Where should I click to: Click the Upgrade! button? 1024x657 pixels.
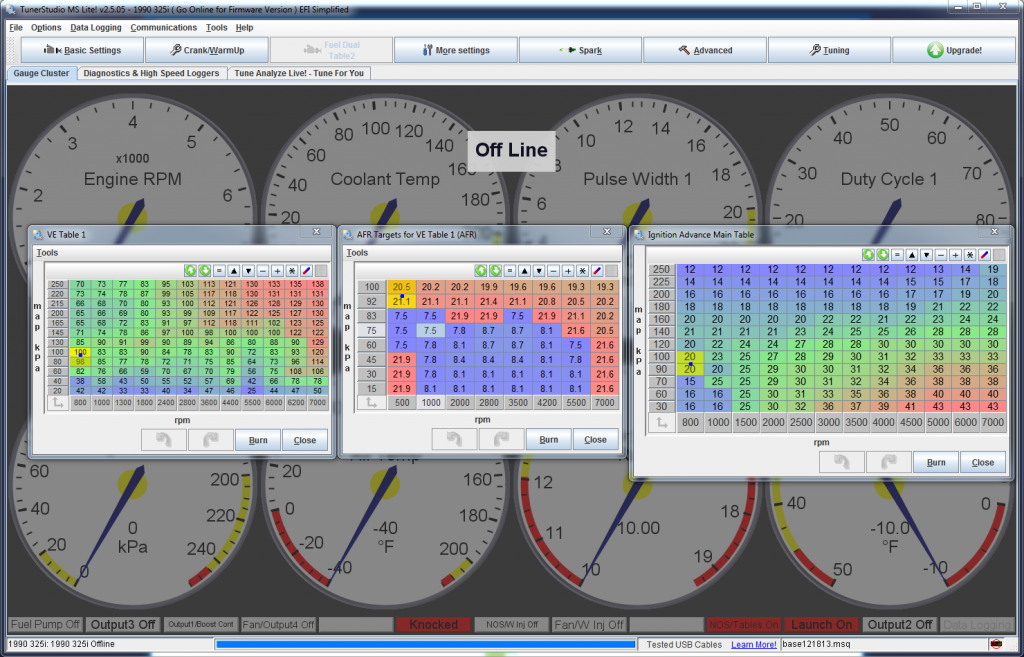click(954, 50)
